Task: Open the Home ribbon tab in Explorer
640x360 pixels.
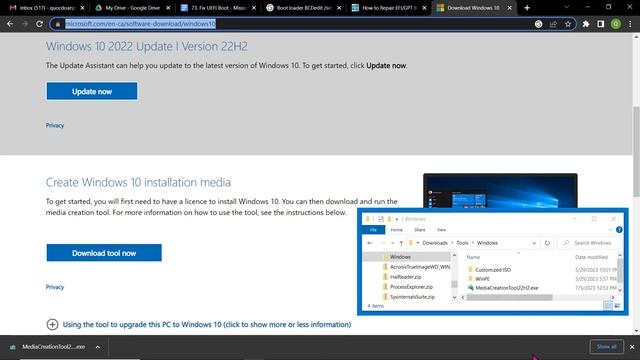Action: point(396,230)
